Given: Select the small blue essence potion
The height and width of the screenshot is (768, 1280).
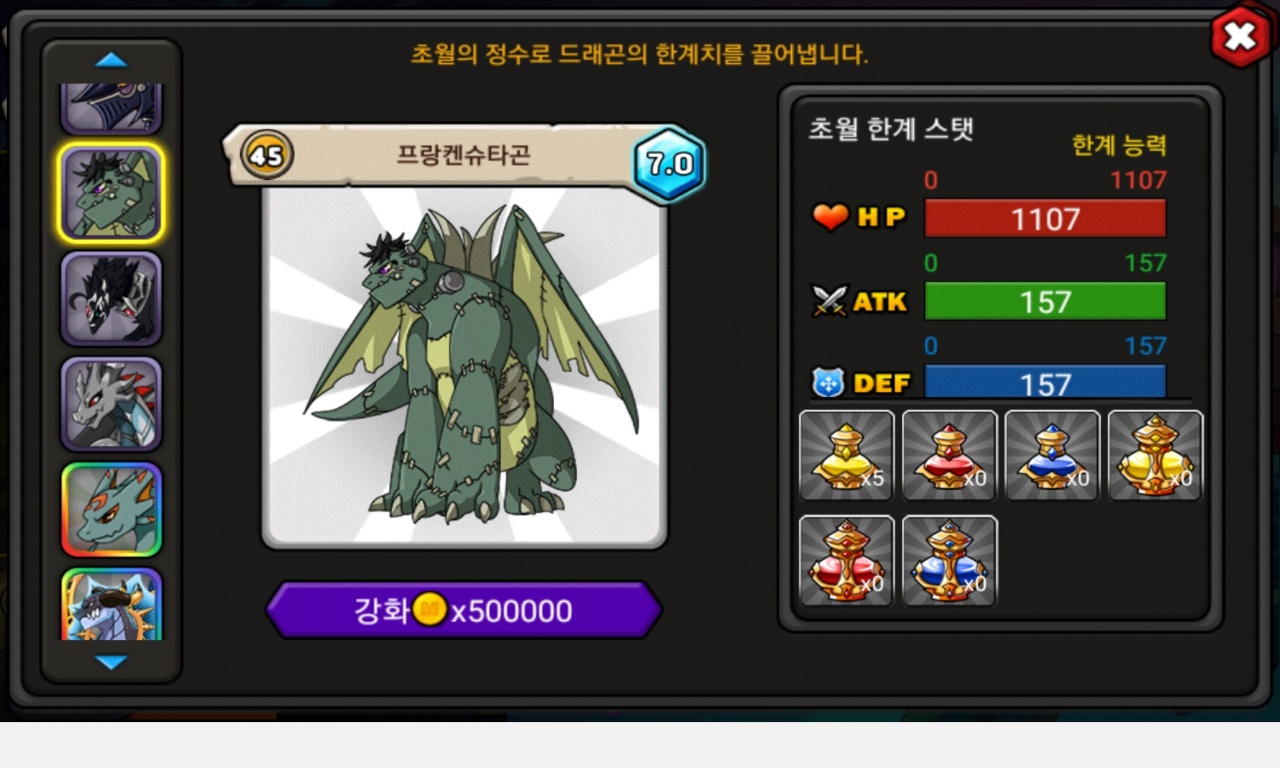Looking at the screenshot, I should (x=1052, y=455).
